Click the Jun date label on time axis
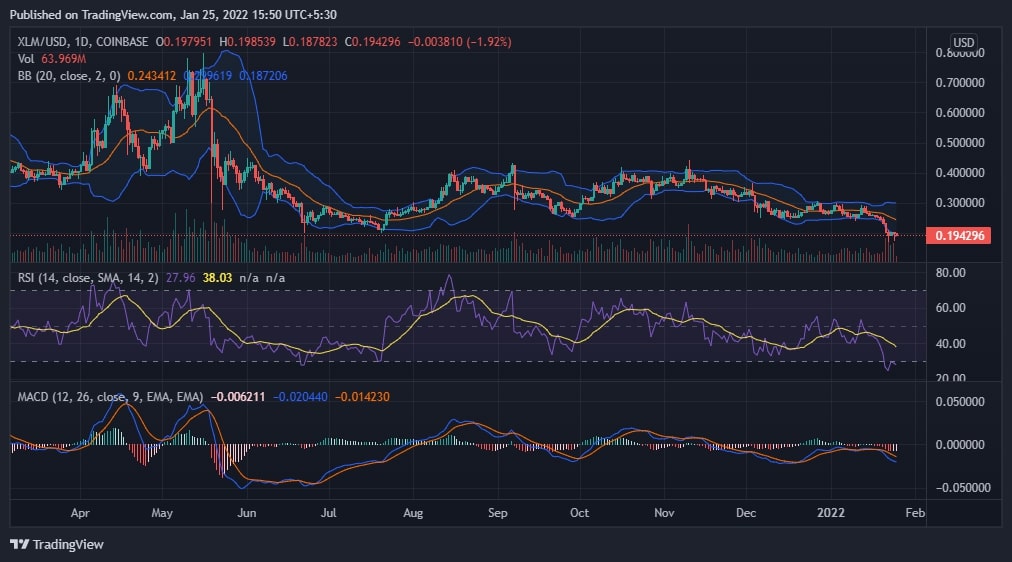The height and width of the screenshot is (562, 1012). click(247, 513)
